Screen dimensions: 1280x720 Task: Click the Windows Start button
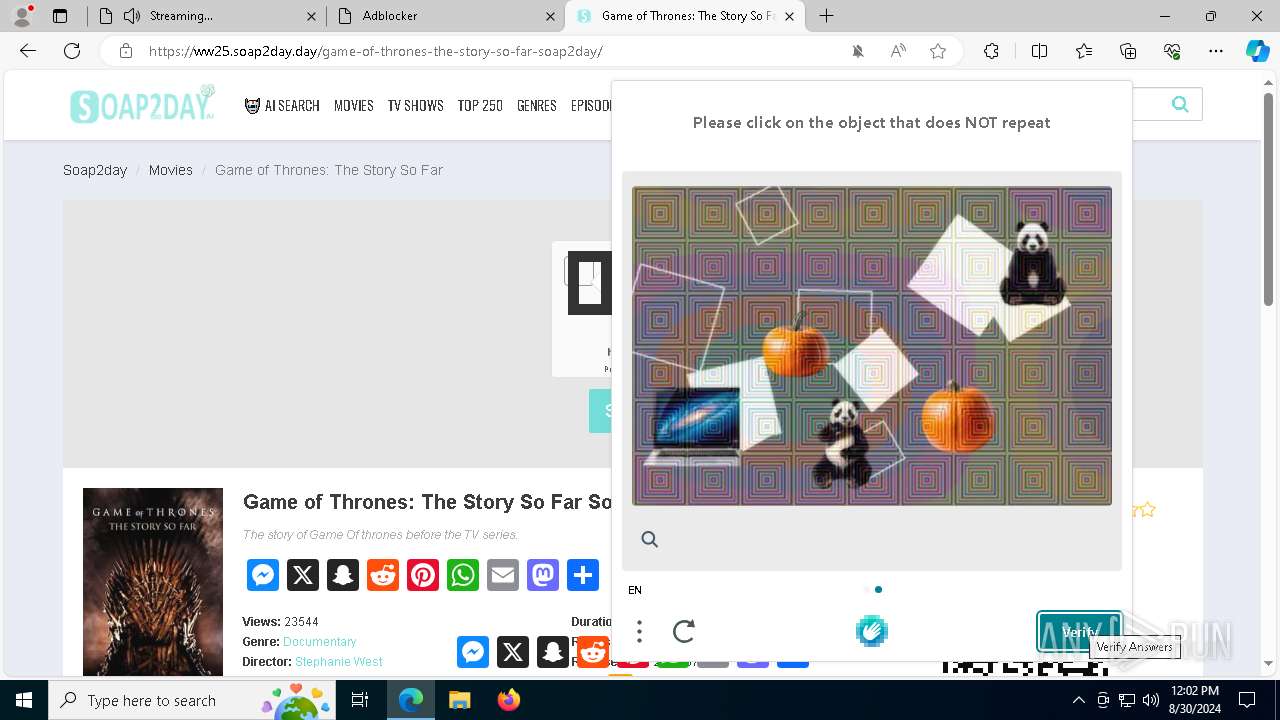pyautogui.click(x=24, y=700)
